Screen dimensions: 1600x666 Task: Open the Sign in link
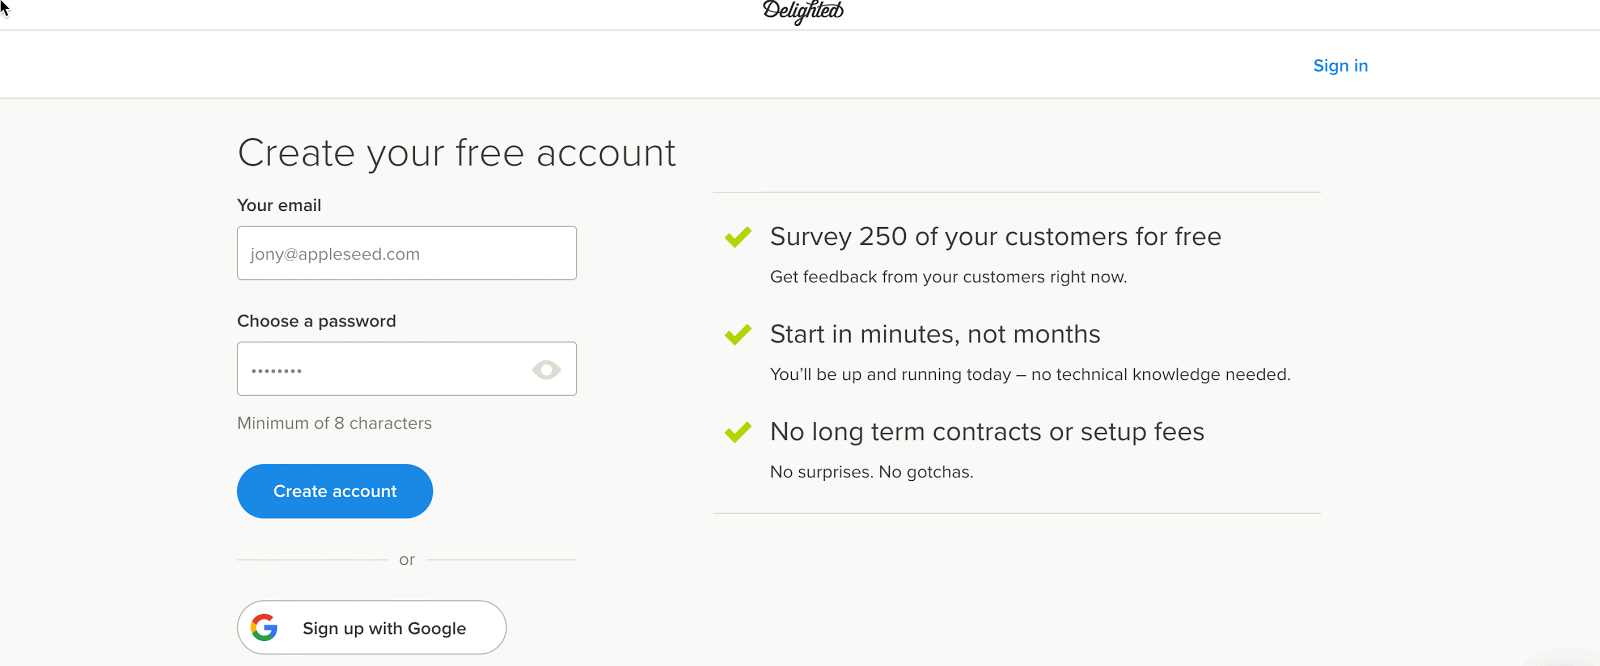point(1340,65)
